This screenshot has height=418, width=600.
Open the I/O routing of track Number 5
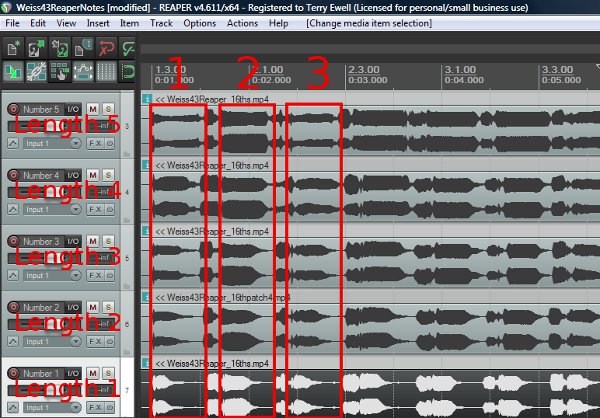[x=73, y=109]
